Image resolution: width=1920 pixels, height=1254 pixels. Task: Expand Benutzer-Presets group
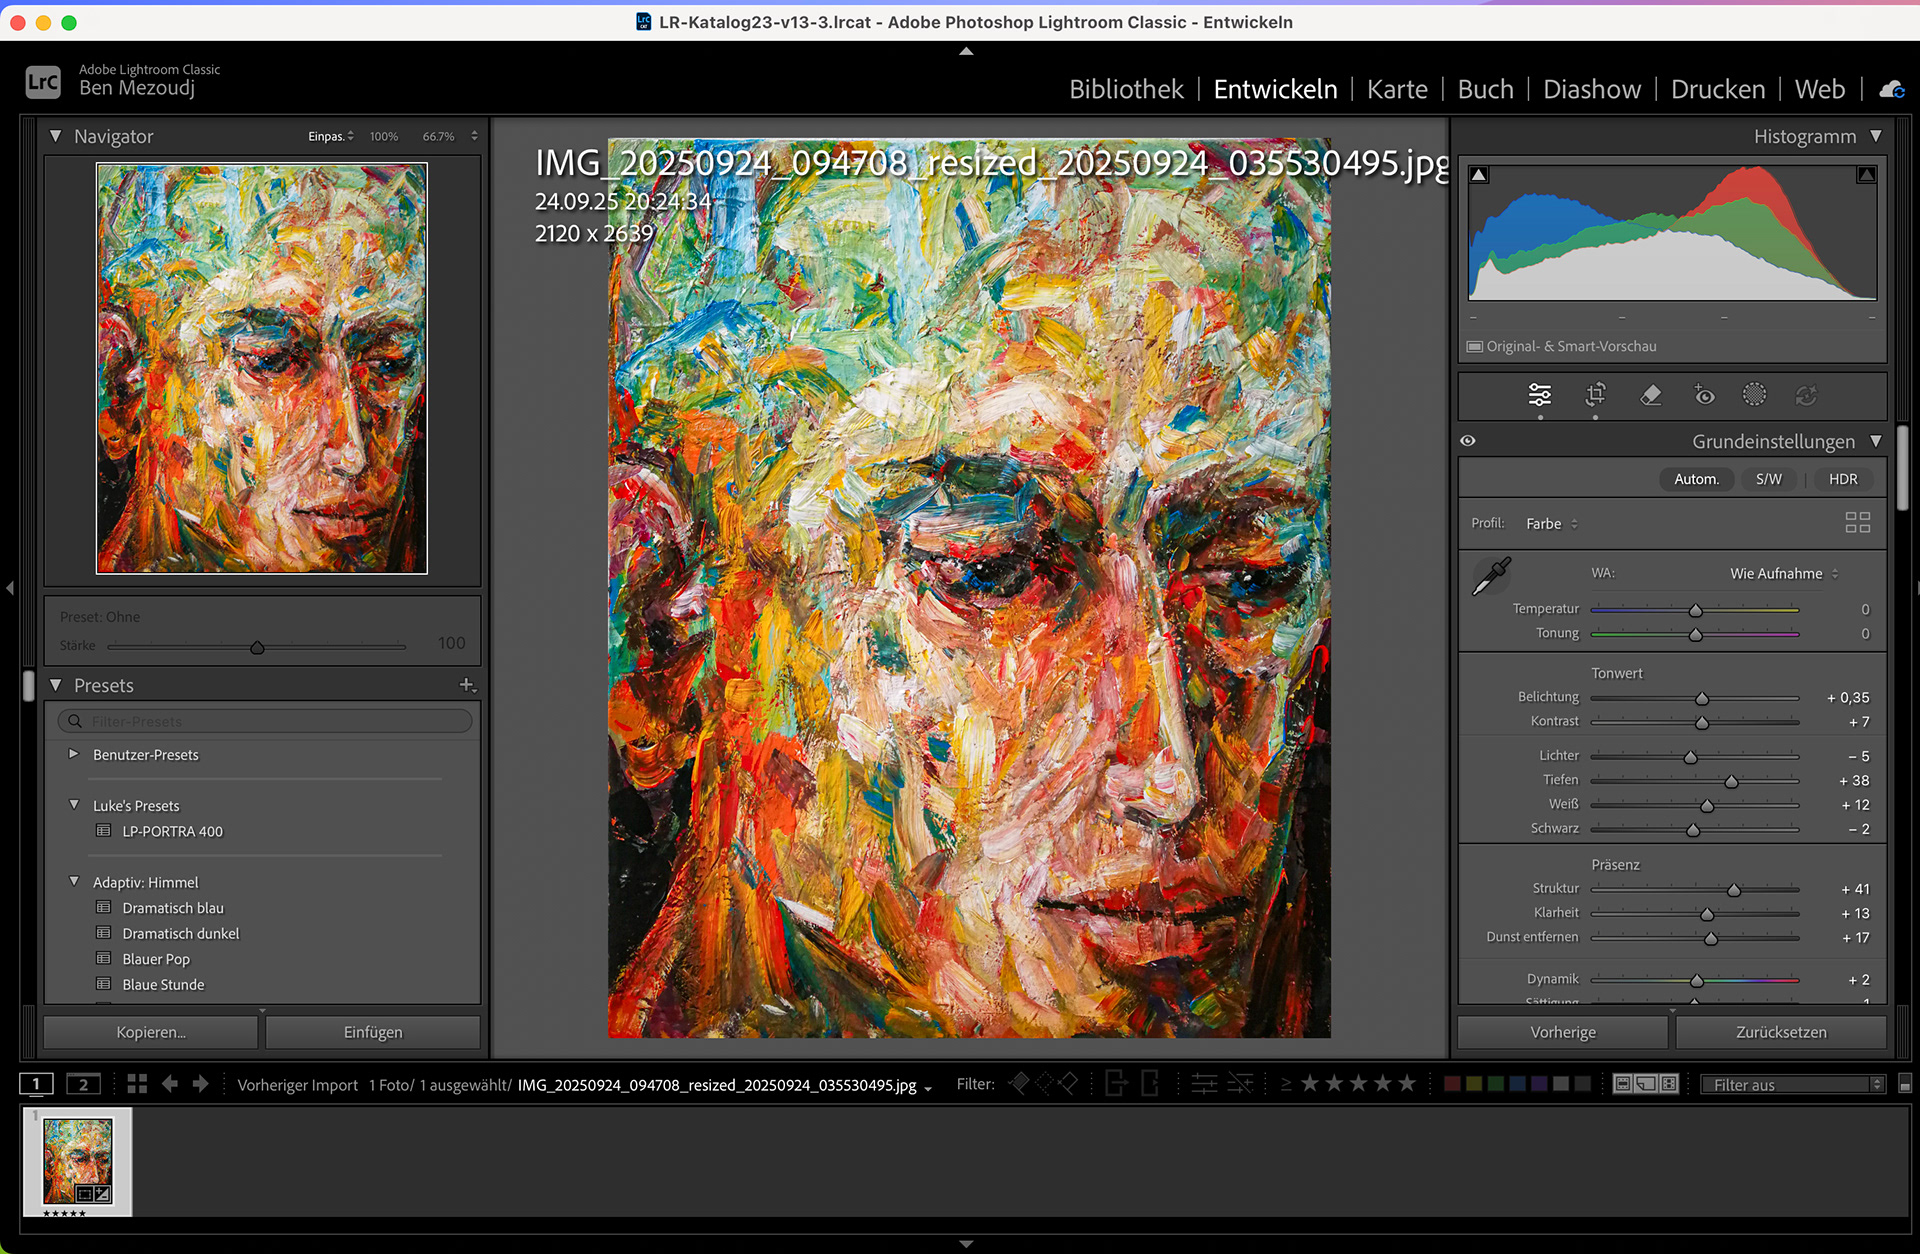pos(73,754)
